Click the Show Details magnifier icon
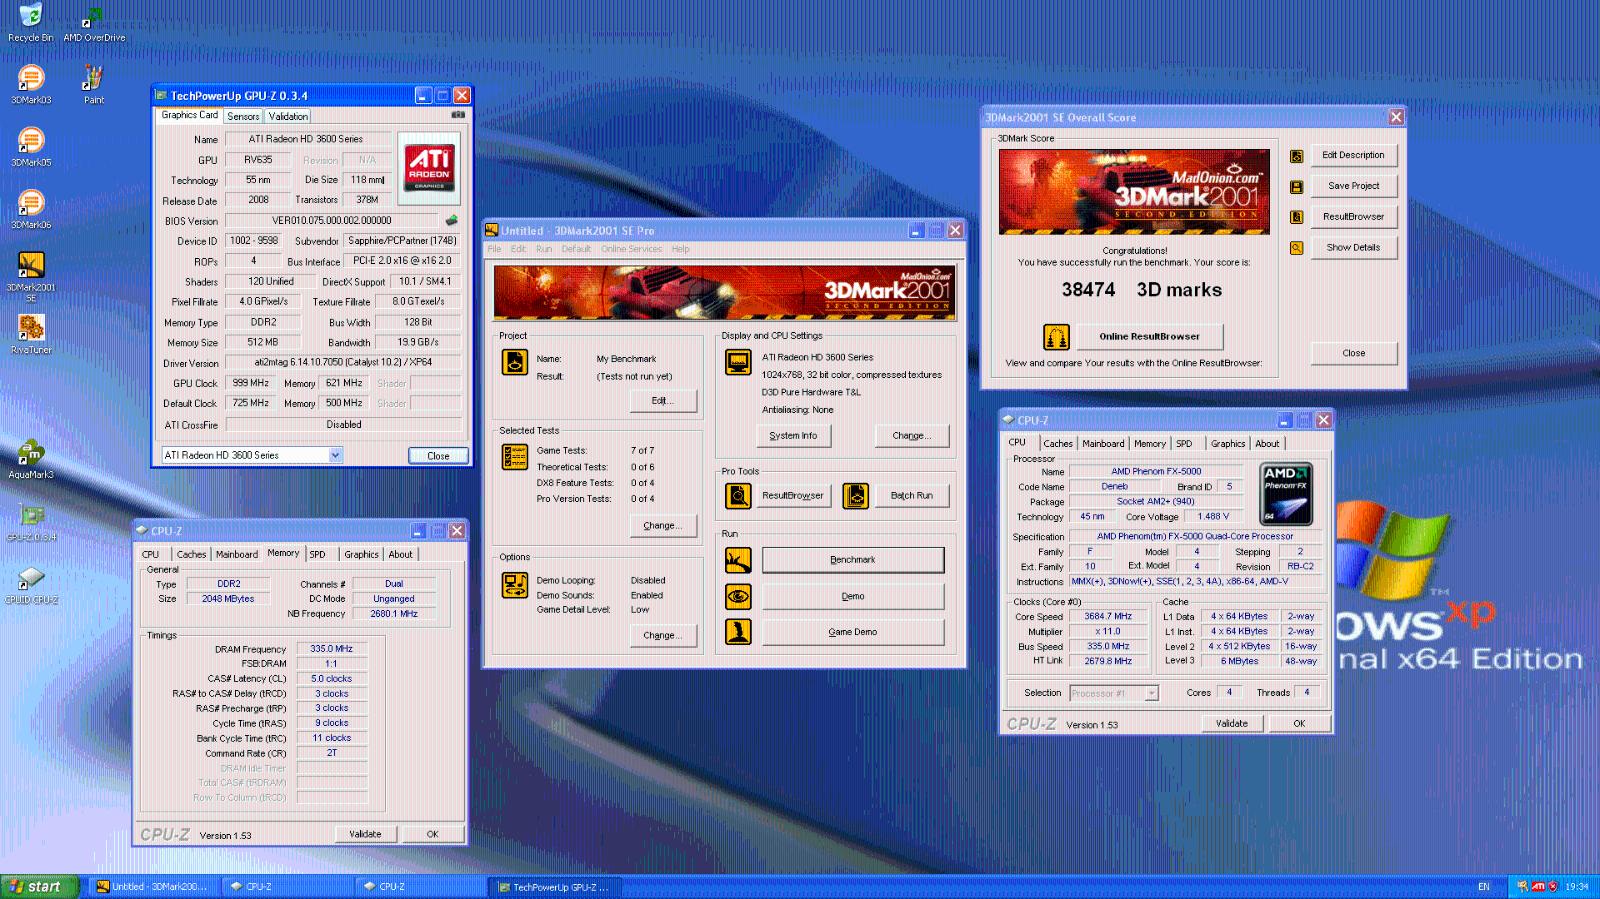Image resolution: width=1600 pixels, height=899 pixels. pos(1296,248)
